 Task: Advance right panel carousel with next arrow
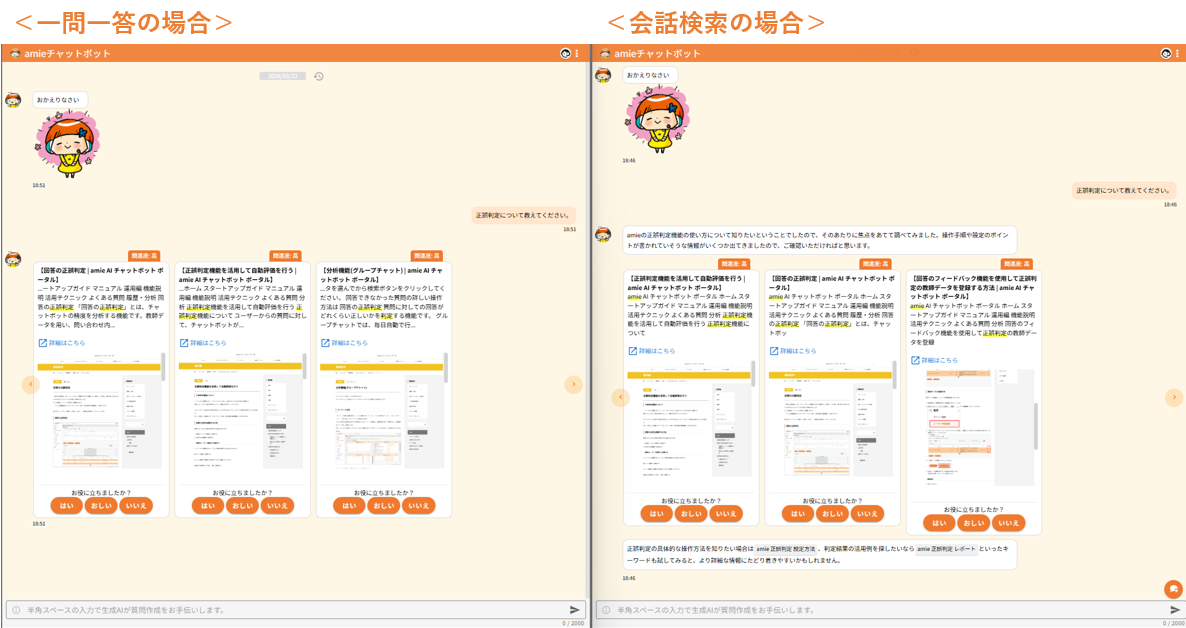pyautogui.click(x=1173, y=397)
